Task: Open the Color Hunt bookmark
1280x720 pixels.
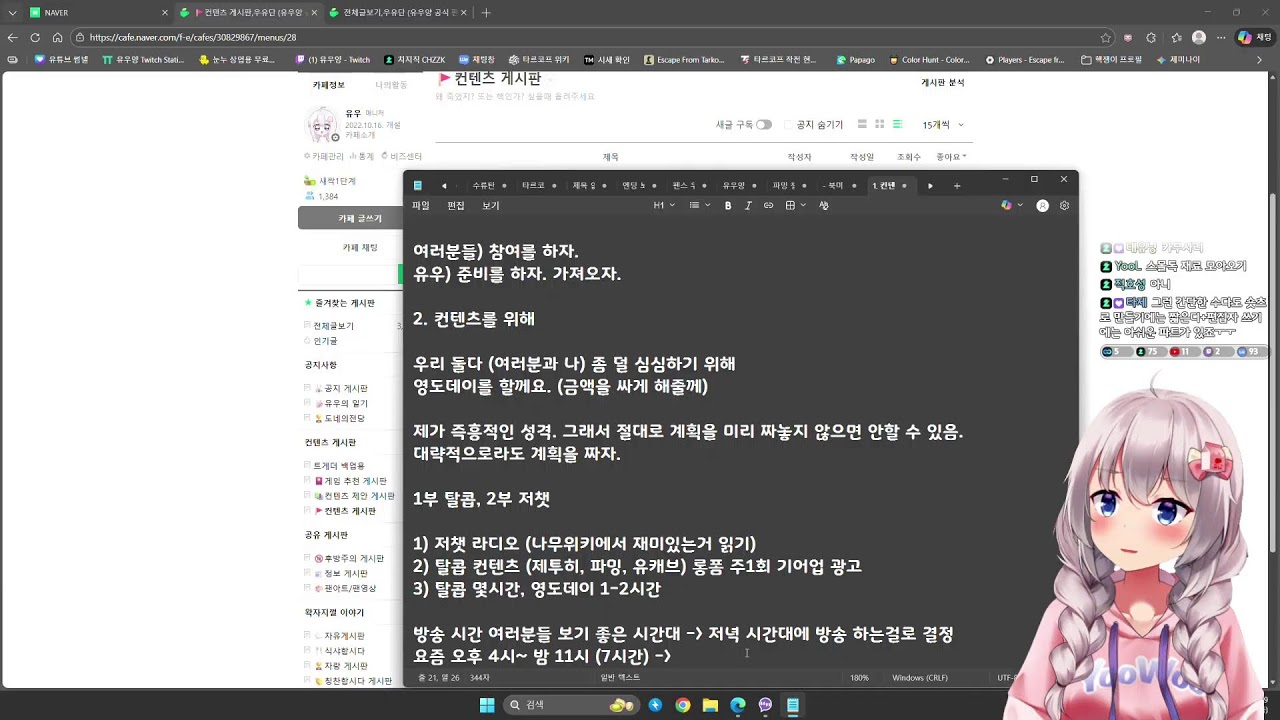Action: pyautogui.click(x=928, y=60)
